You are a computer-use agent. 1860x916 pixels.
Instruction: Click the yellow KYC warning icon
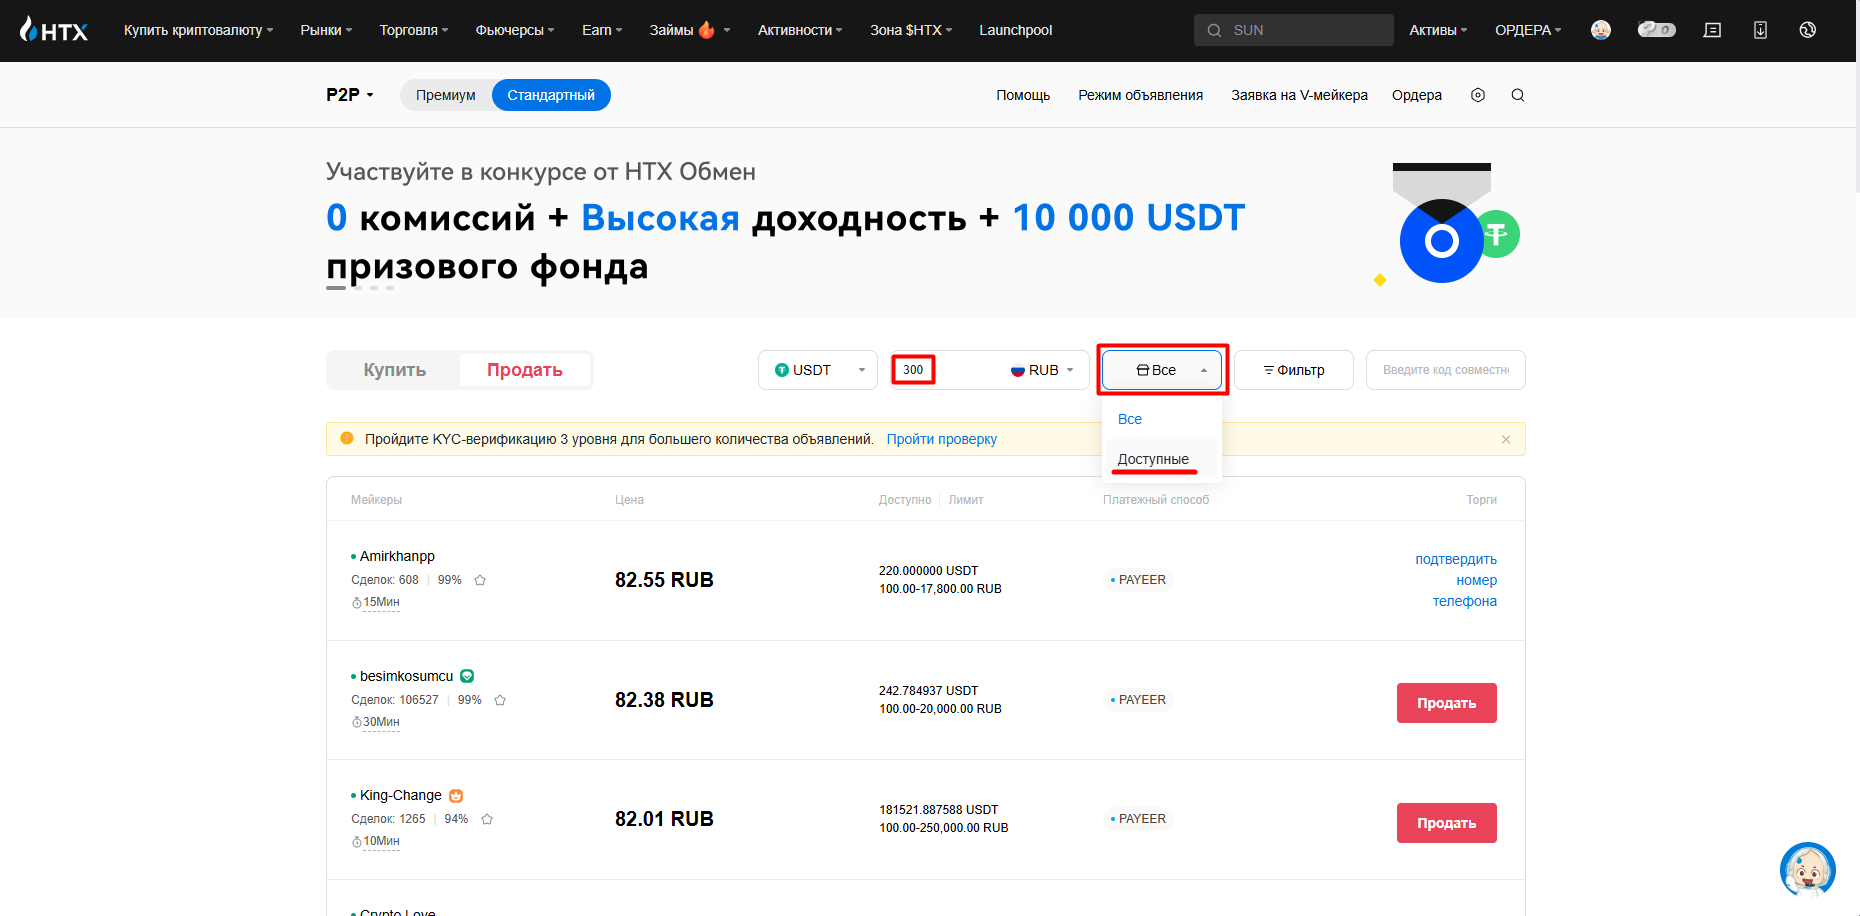347,438
